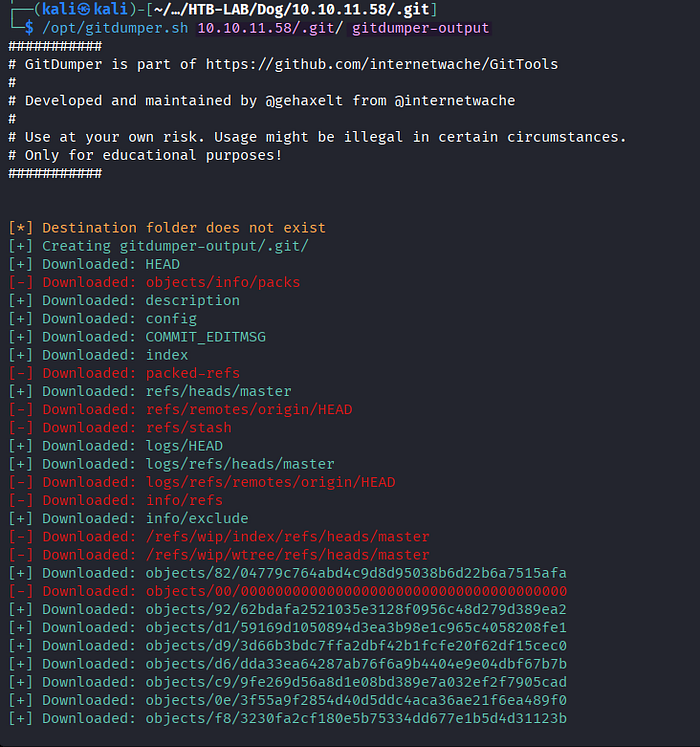Click the [-] marker beside objects/info/packs
The height and width of the screenshot is (747, 700).
click(20, 282)
